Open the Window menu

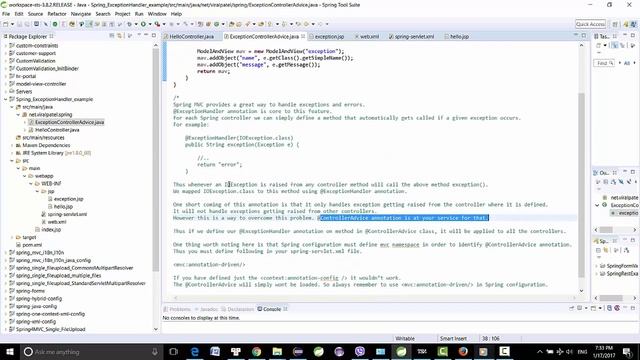(157, 13)
